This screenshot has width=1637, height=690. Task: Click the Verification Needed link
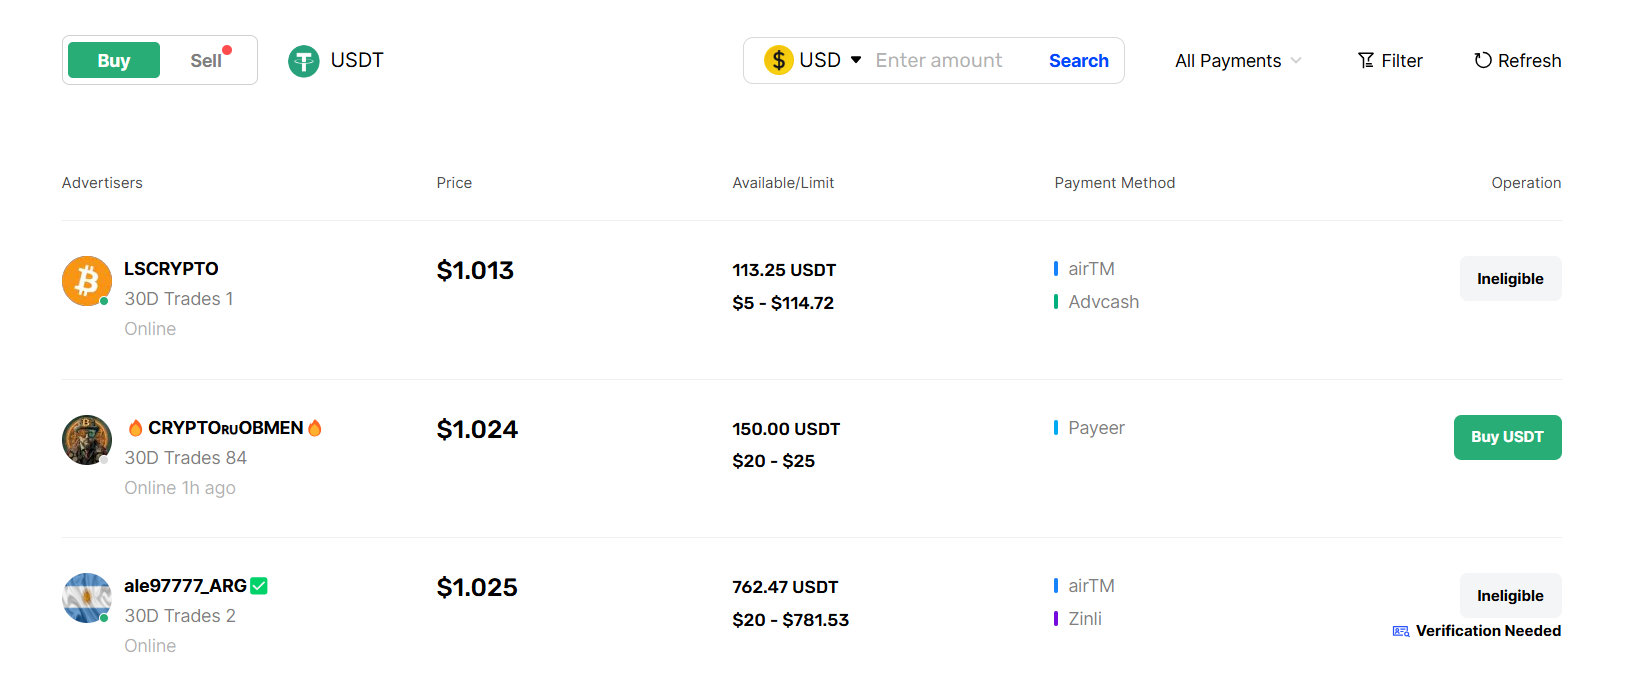pos(1489,631)
